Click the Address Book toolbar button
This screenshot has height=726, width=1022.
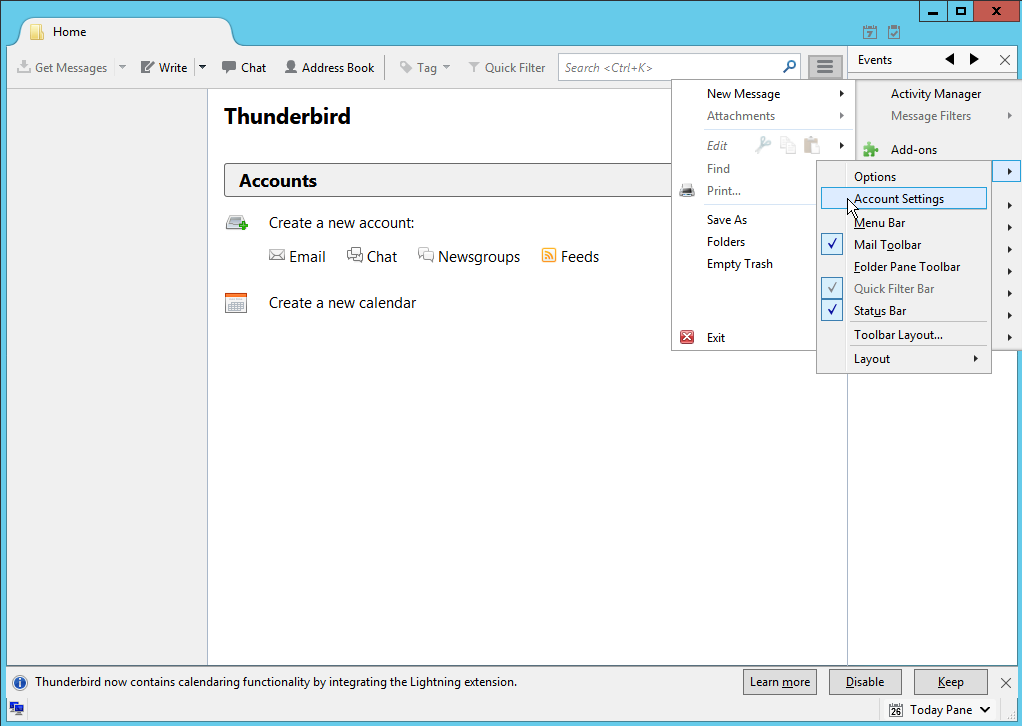point(329,67)
